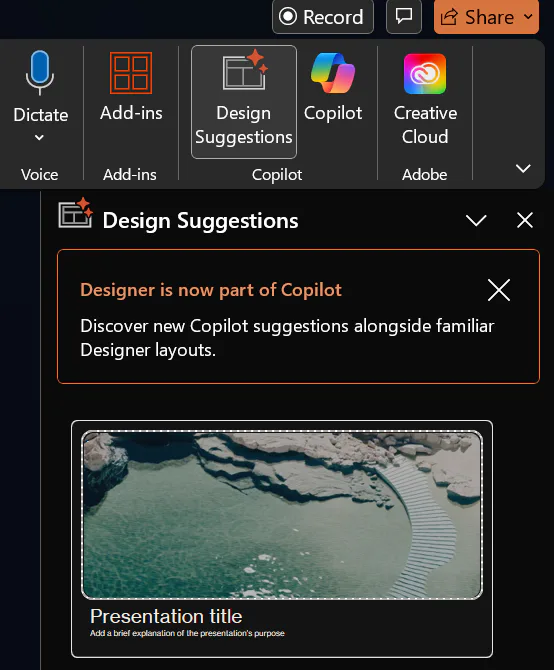The height and width of the screenshot is (670, 554).
Task: Click the Dictate microphone icon
Action: [x=40, y=73]
